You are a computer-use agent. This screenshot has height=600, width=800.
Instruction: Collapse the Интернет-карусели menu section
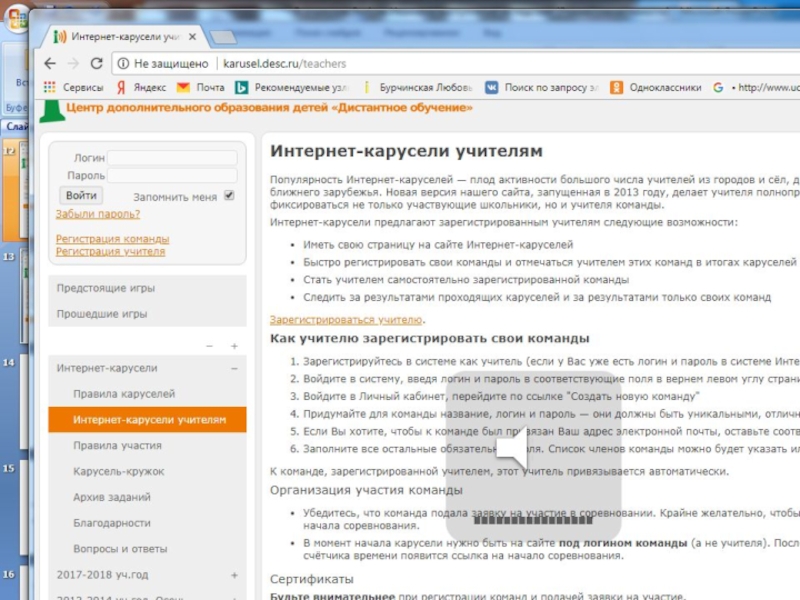pyautogui.click(x=234, y=368)
